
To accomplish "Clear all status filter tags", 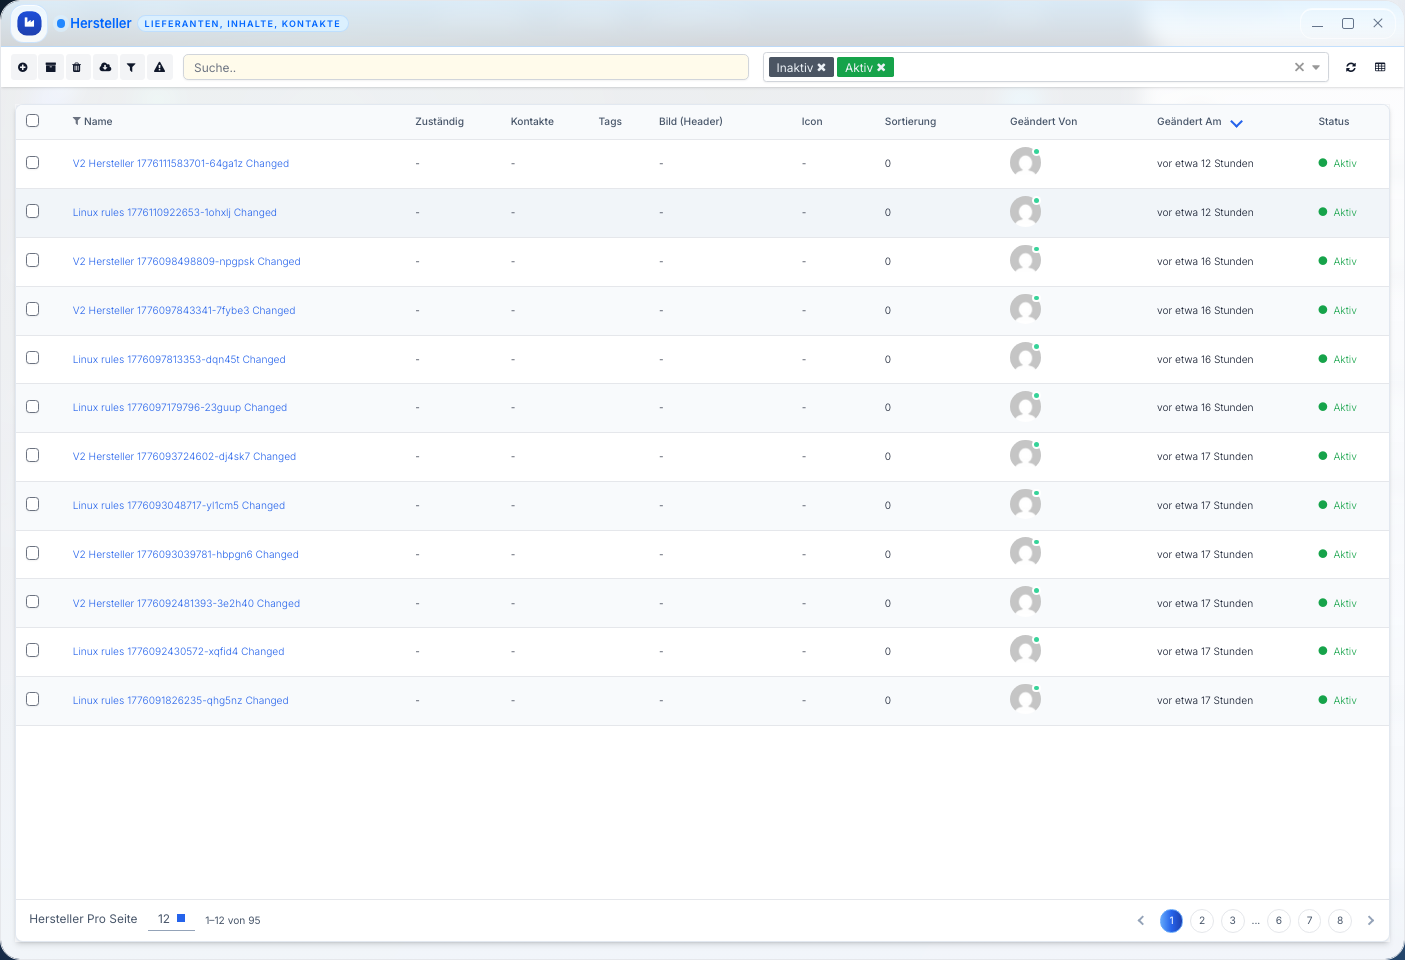I will [x=1299, y=67].
